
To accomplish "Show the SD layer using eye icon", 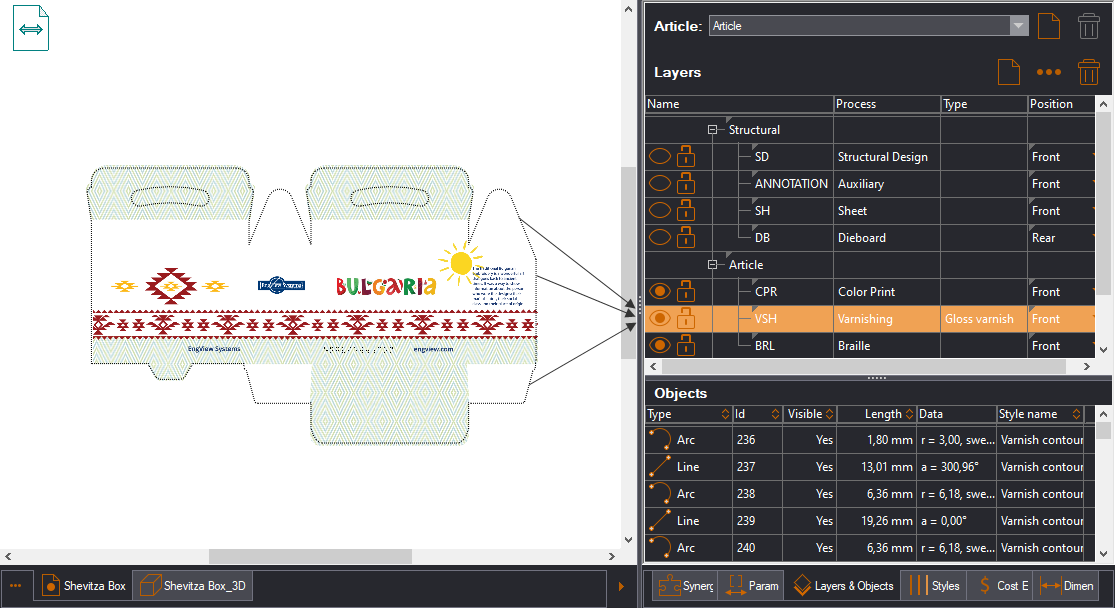I will point(660,157).
